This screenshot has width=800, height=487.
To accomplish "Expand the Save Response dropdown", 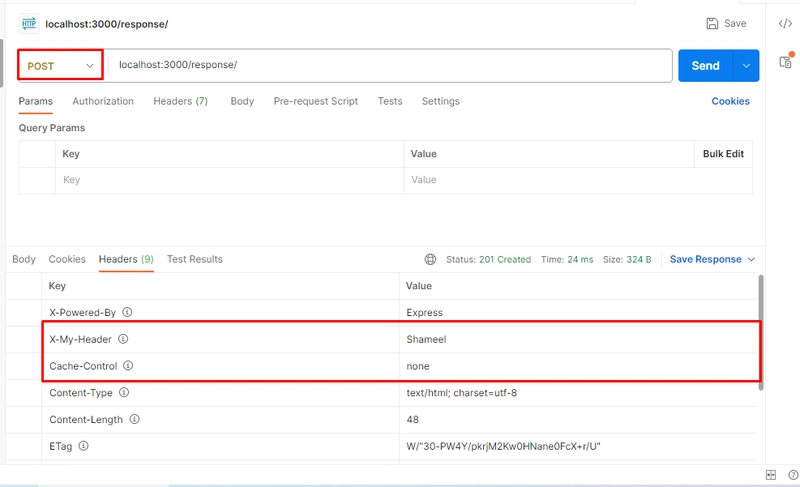I will click(x=751, y=259).
